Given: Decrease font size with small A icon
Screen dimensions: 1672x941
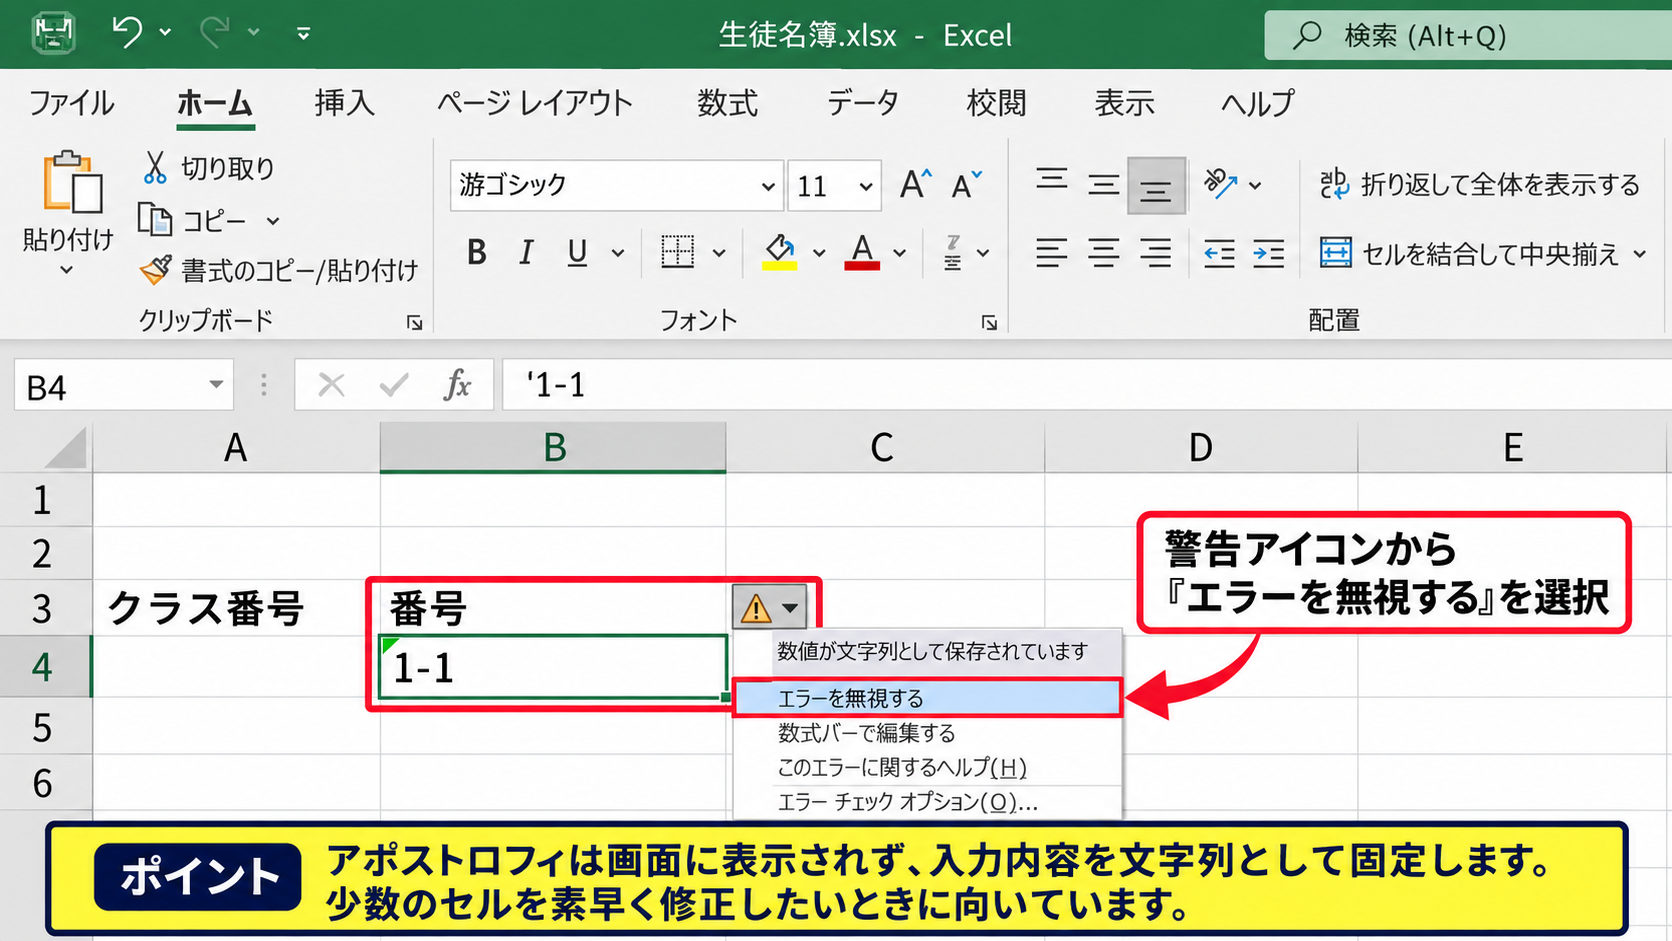Looking at the screenshot, I should (x=966, y=185).
